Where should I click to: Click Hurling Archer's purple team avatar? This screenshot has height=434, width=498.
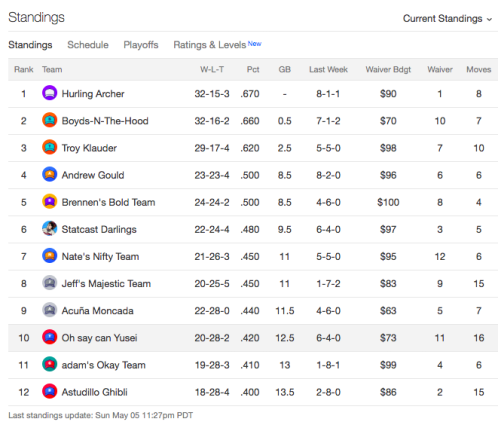tap(49, 93)
